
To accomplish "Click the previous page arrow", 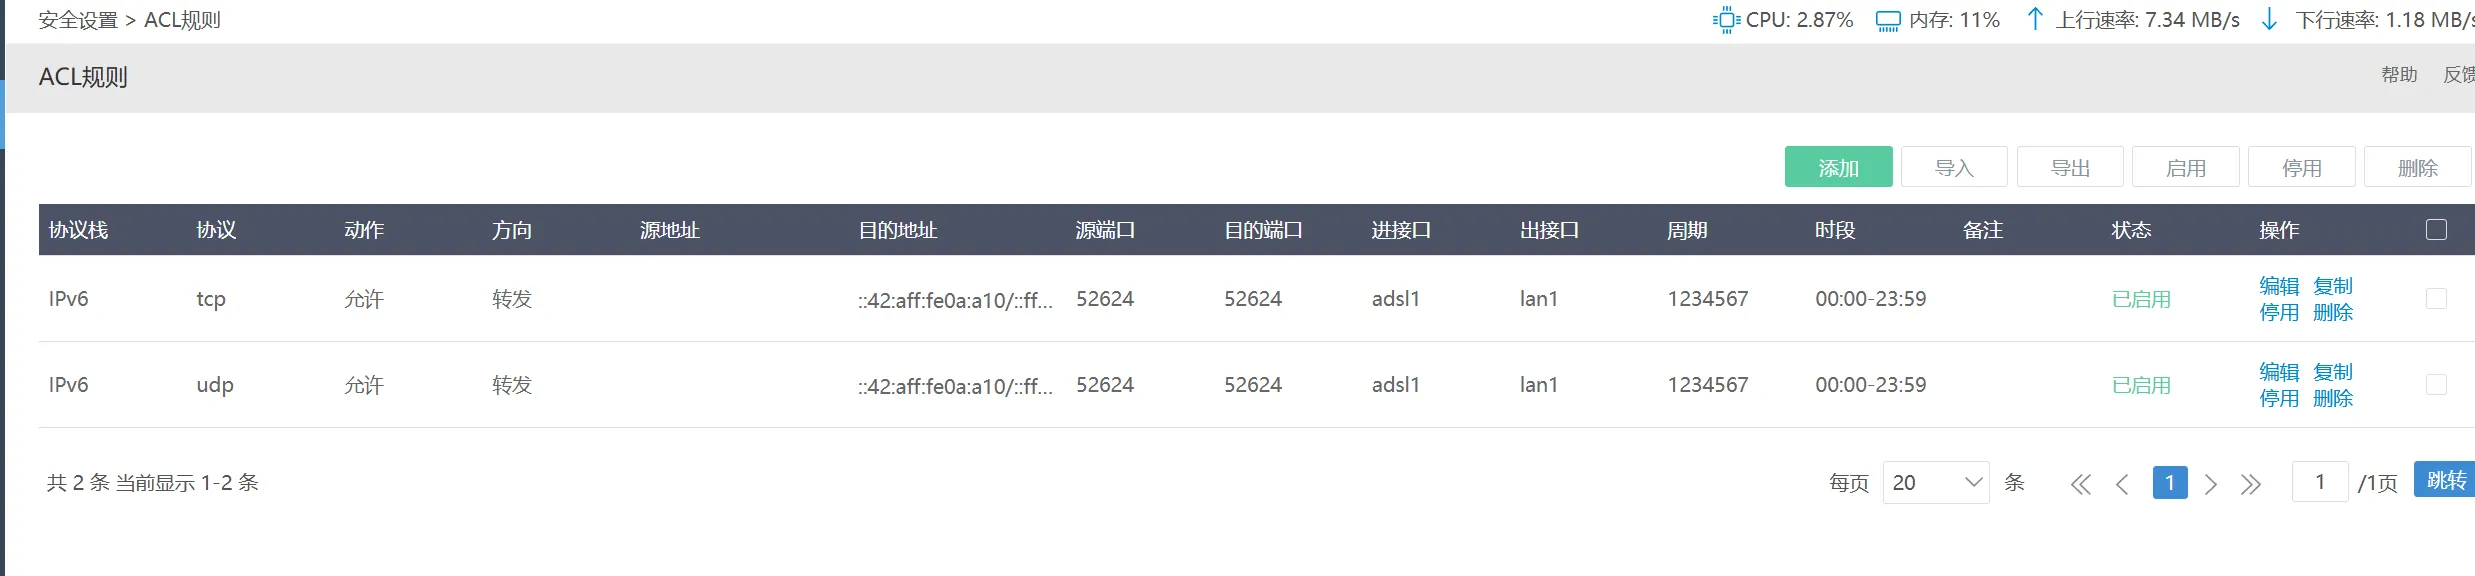I will pos(2122,483).
